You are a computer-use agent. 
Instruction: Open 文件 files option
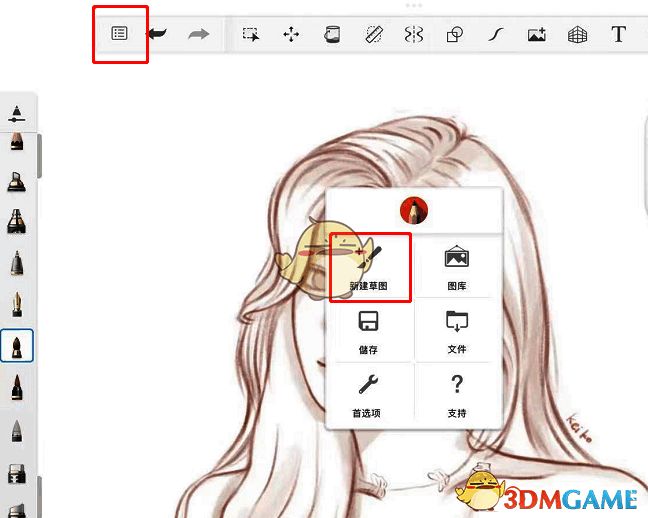[457, 331]
